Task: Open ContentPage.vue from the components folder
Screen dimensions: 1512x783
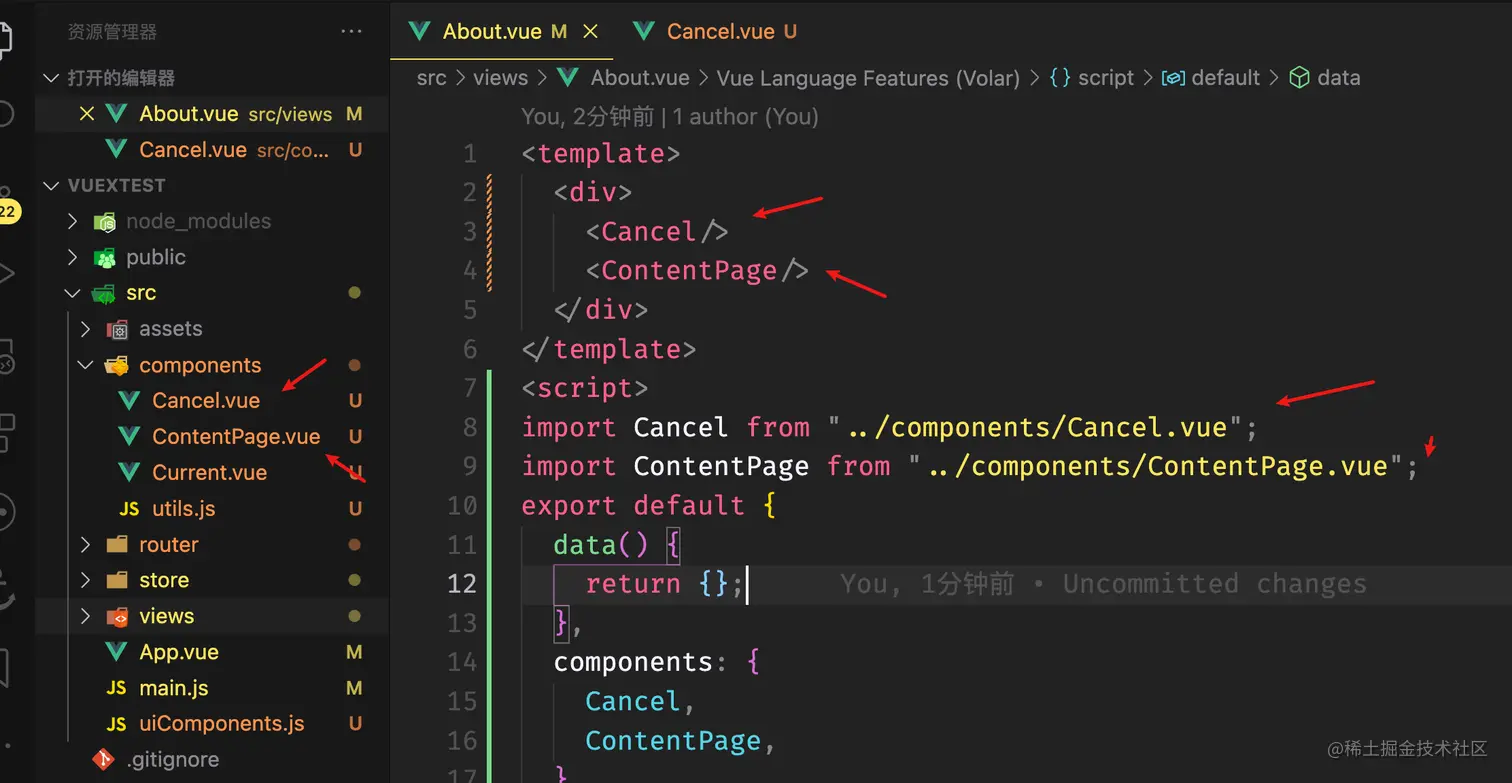Action: [x=235, y=437]
